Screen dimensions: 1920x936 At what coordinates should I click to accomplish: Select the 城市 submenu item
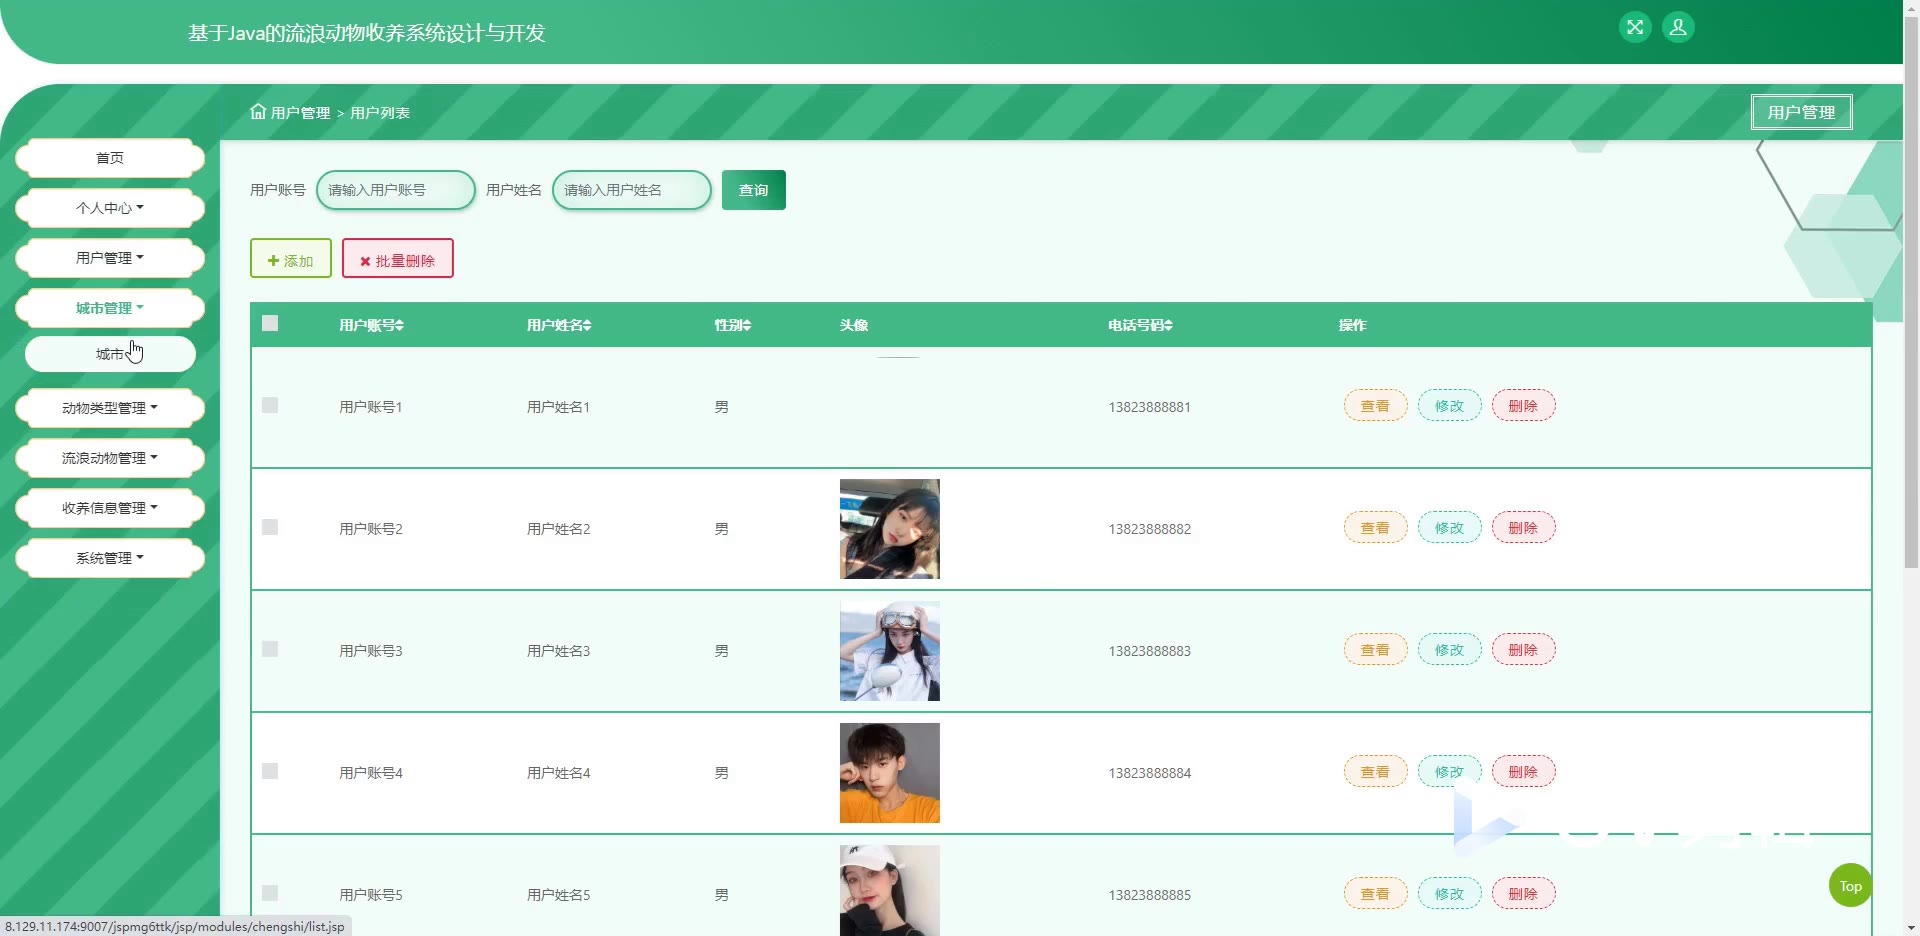click(110, 354)
